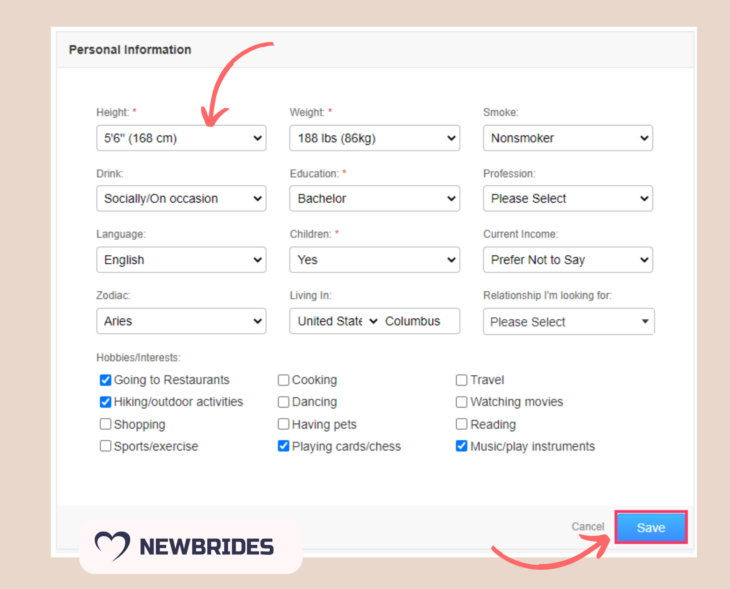Expand Relationship I'm looking for dropdown
Image resolution: width=730 pixels, height=589 pixels.
point(567,322)
